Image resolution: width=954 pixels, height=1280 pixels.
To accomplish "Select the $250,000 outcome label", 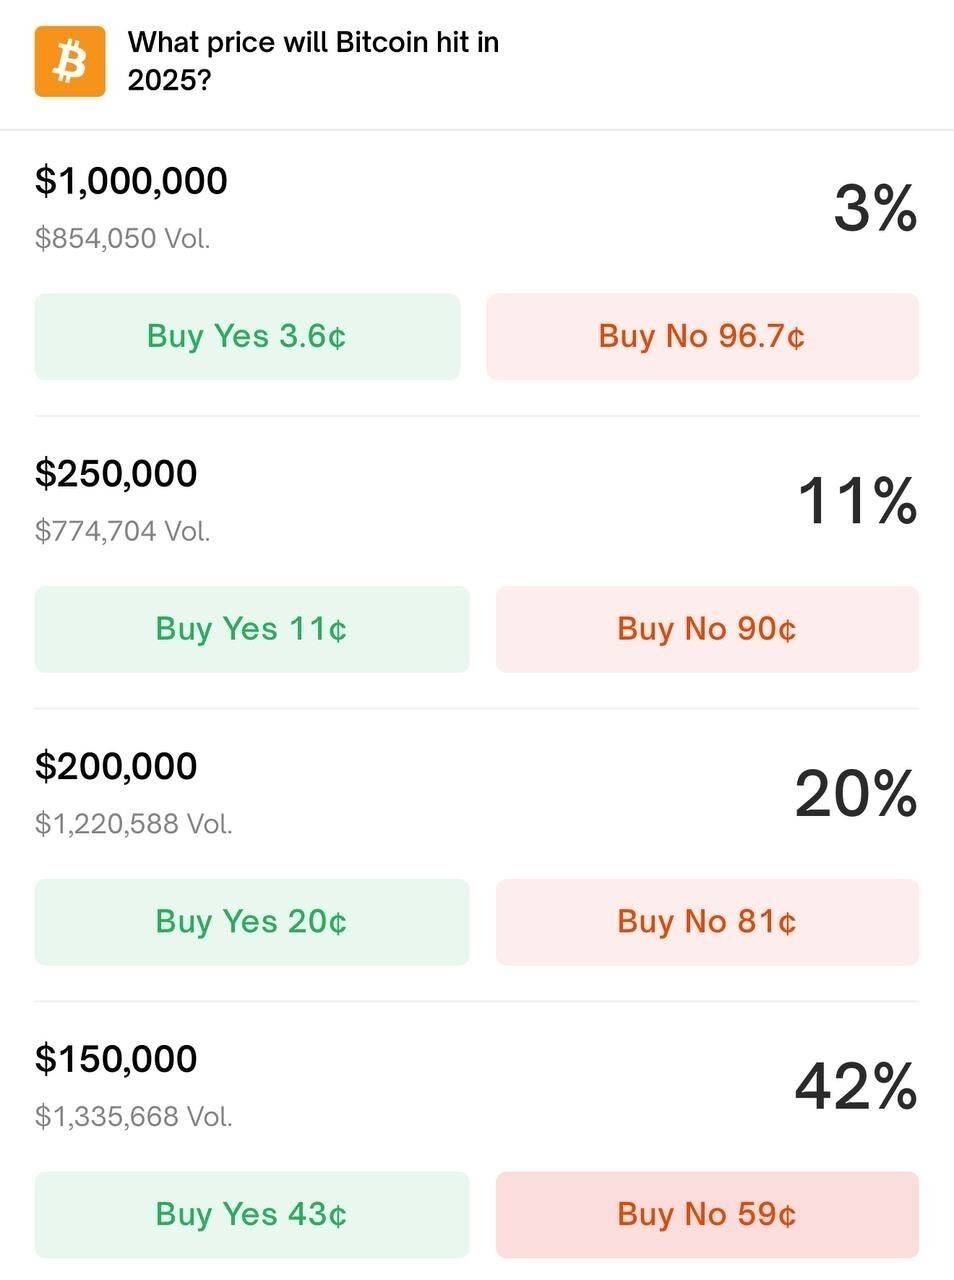I will (x=116, y=474).
